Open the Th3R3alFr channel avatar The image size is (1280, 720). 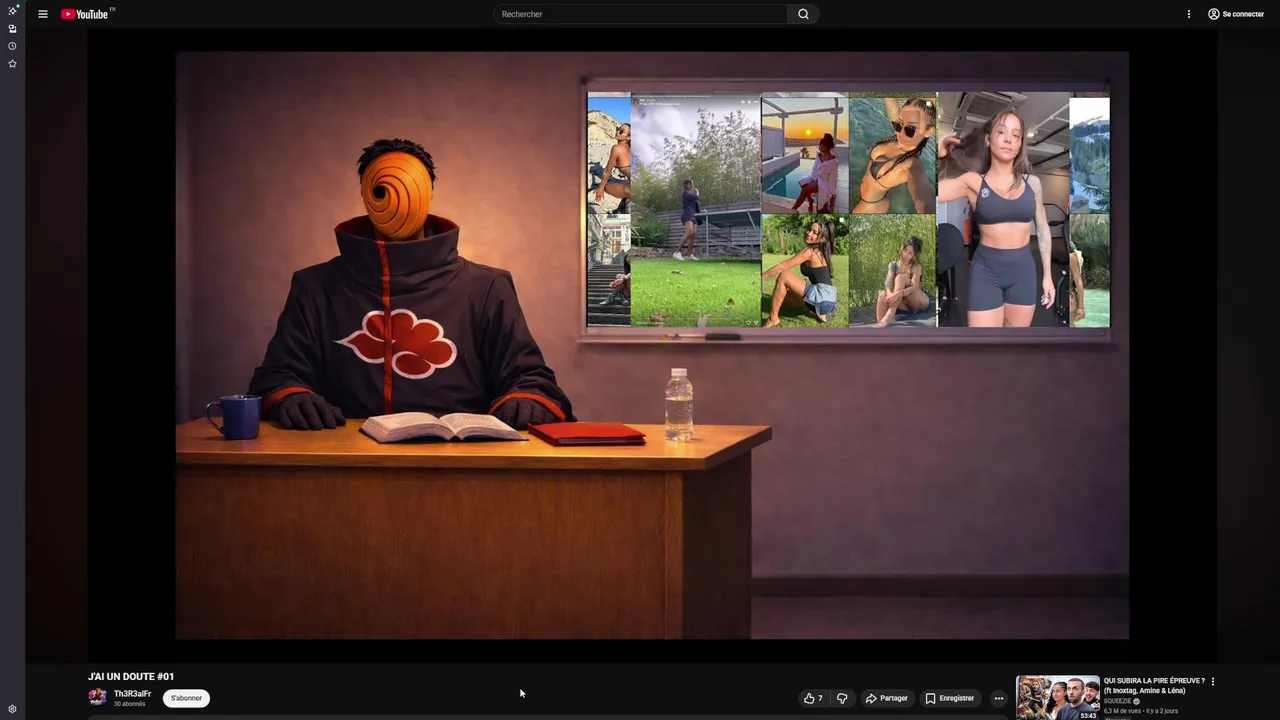[97, 697]
